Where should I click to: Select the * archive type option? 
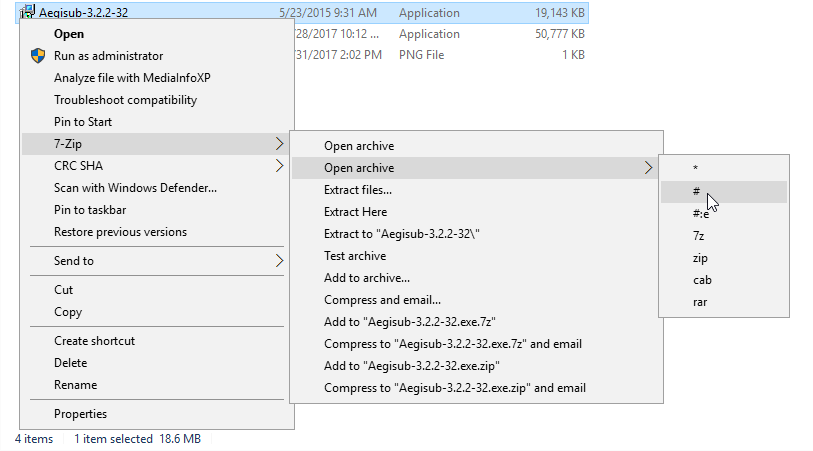click(x=695, y=168)
